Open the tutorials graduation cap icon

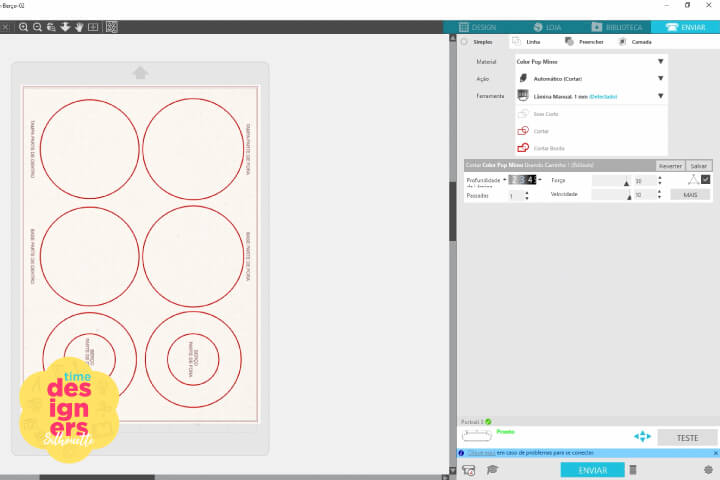click(492, 469)
